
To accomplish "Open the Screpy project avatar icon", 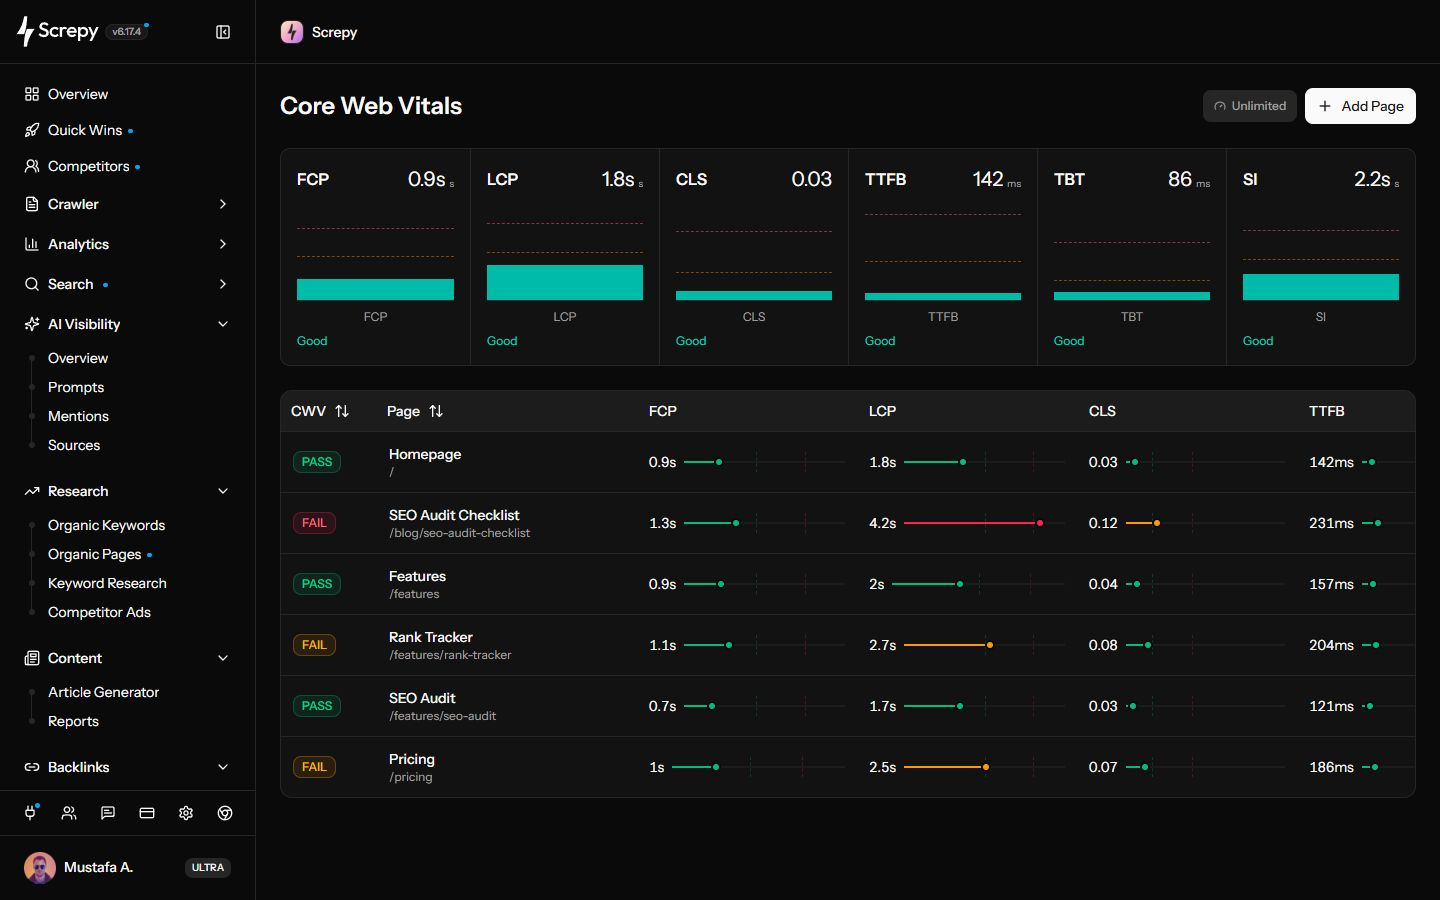I will pyautogui.click(x=292, y=32).
